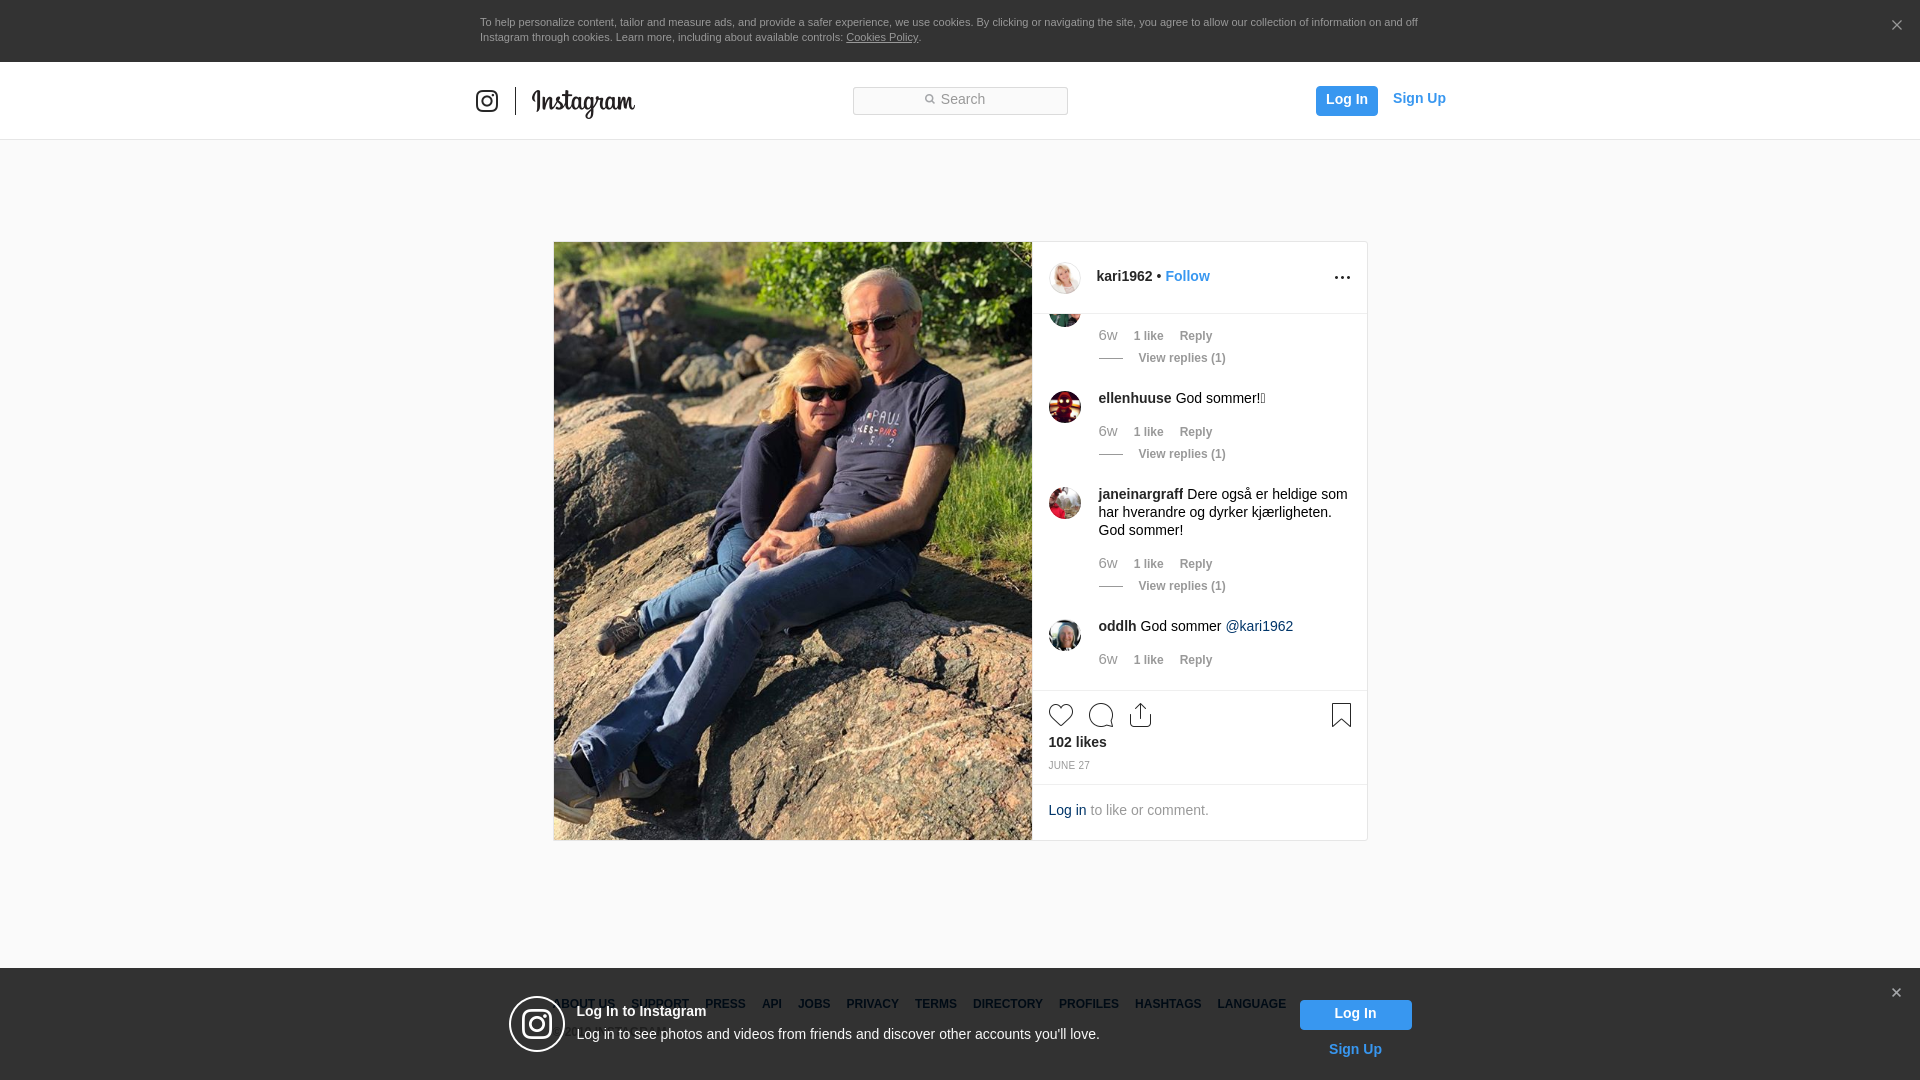Open oddlh avatar
Image resolution: width=1920 pixels, height=1080 pixels.
[1065, 635]
